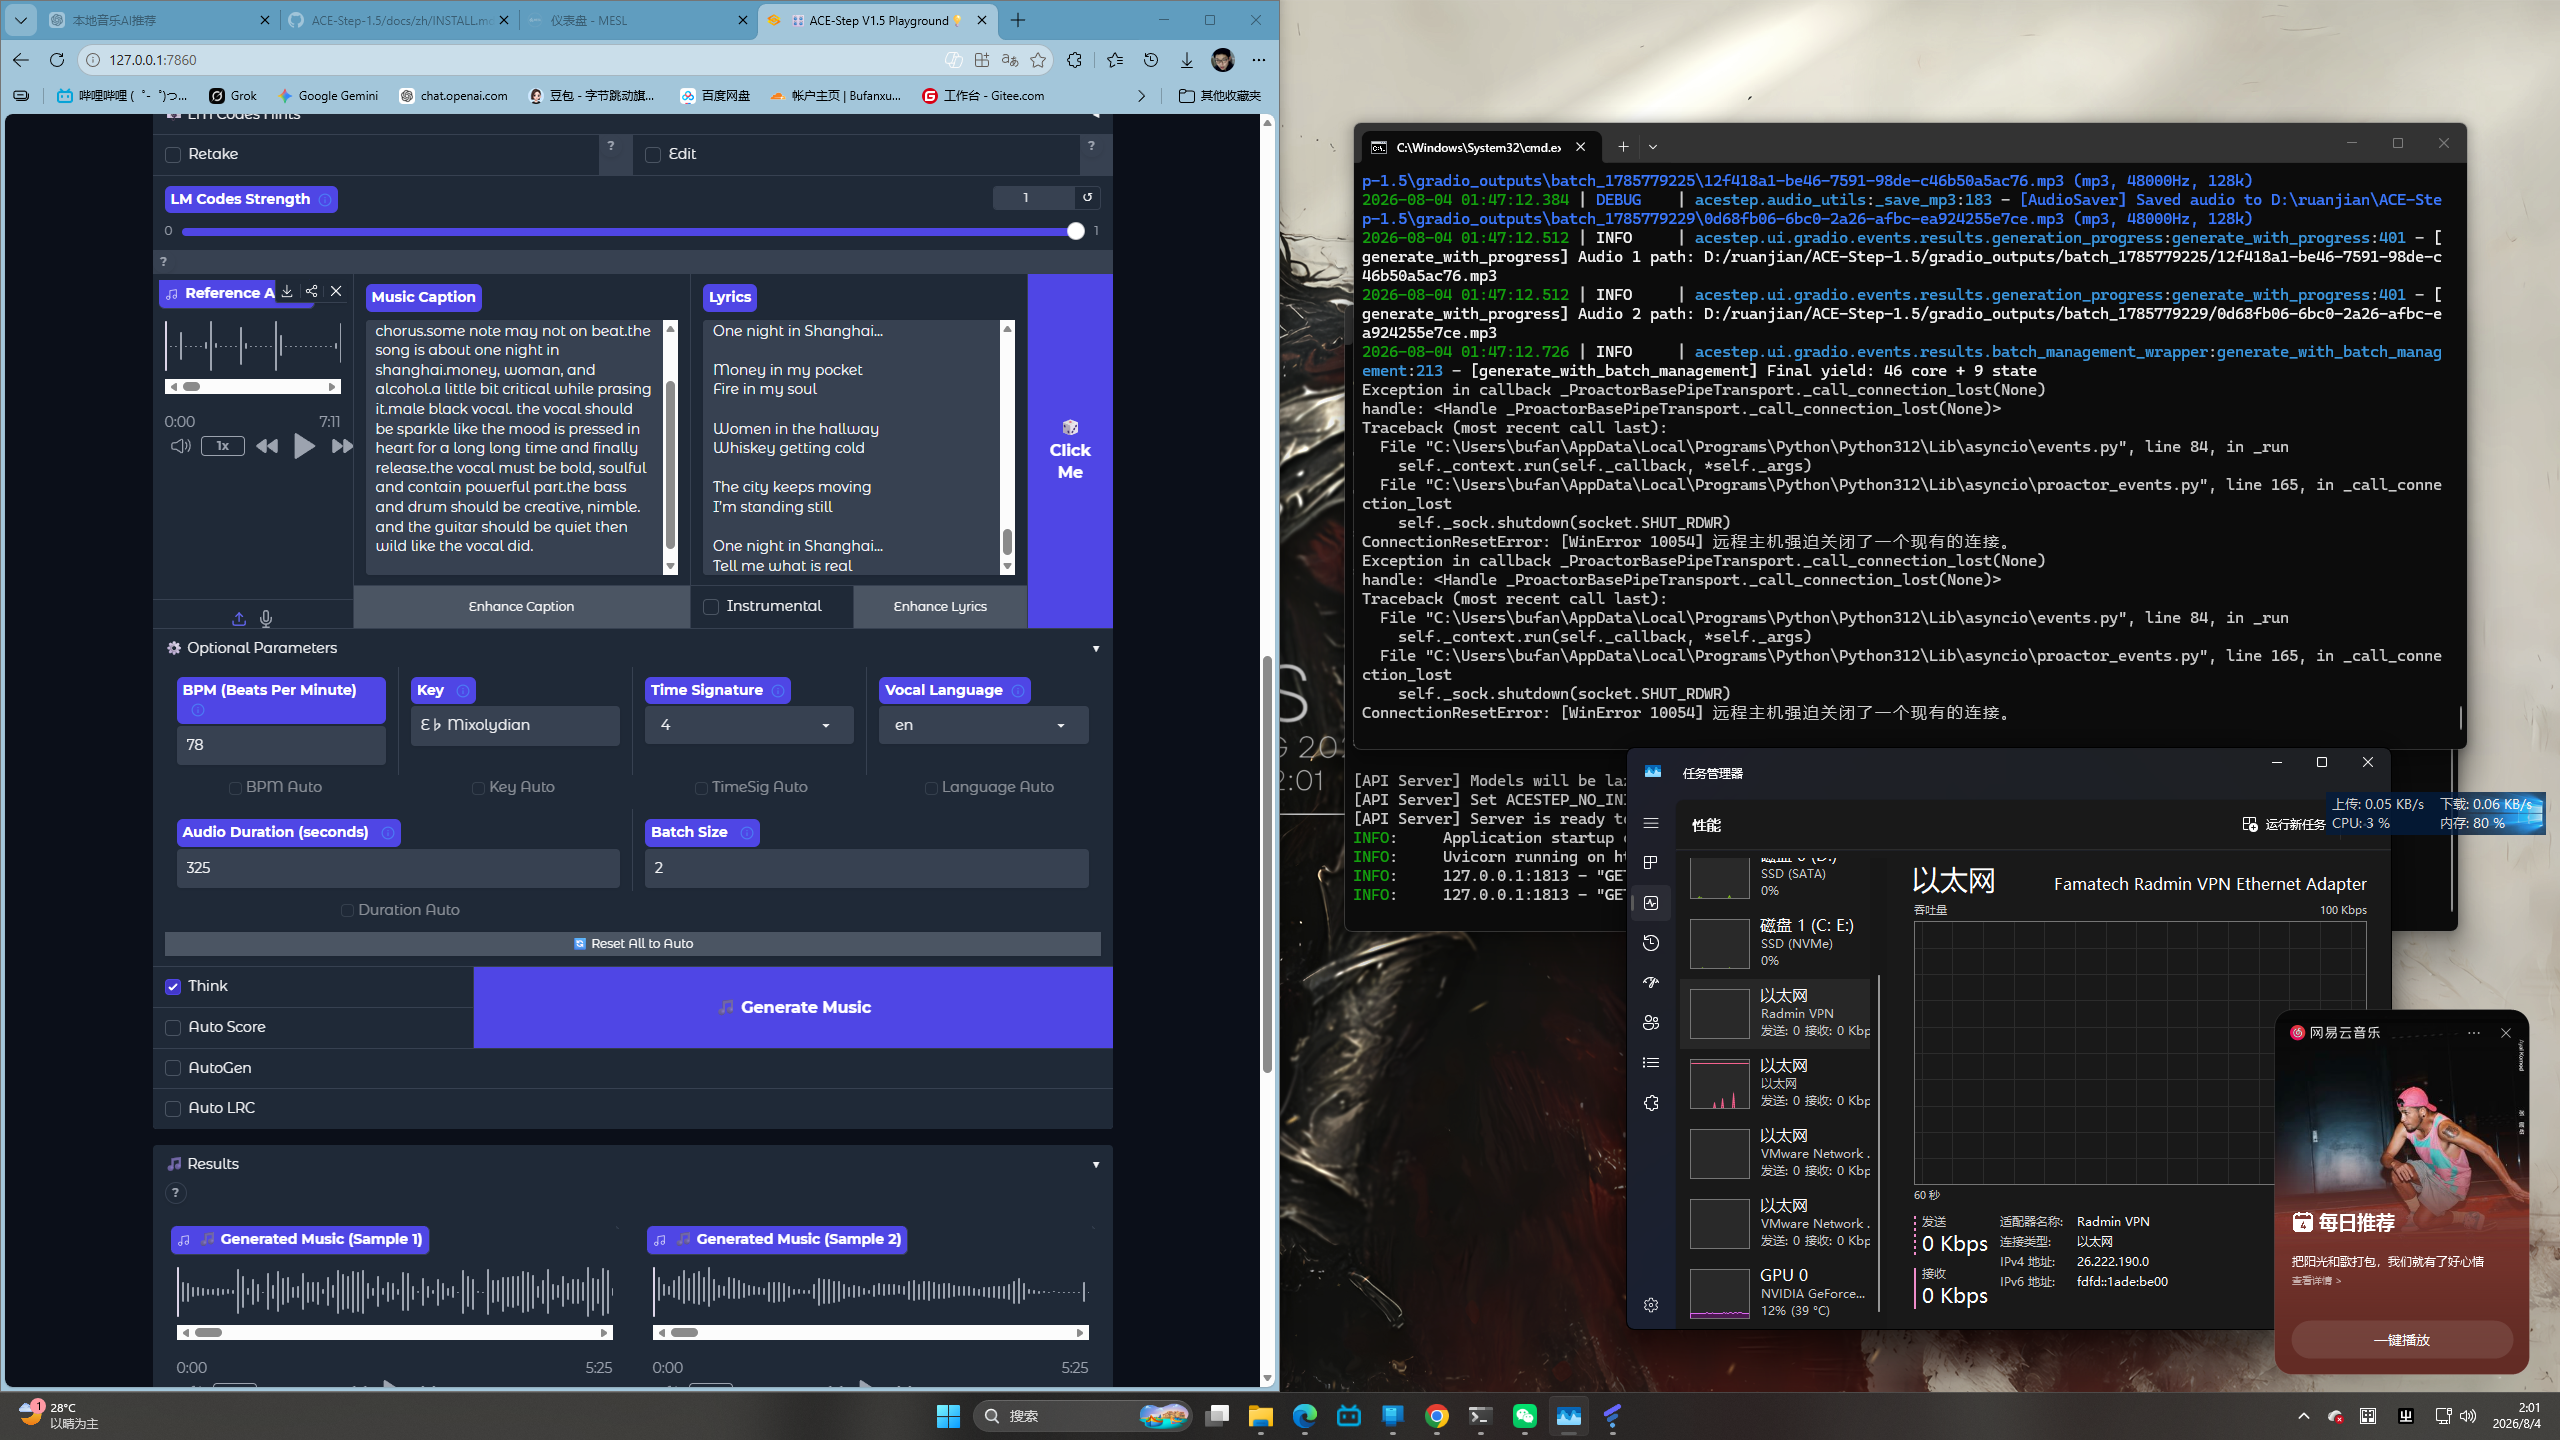Mute the Reference Audio volume icon
This screenshot has height=1440, width=2560.
point(180,446)
